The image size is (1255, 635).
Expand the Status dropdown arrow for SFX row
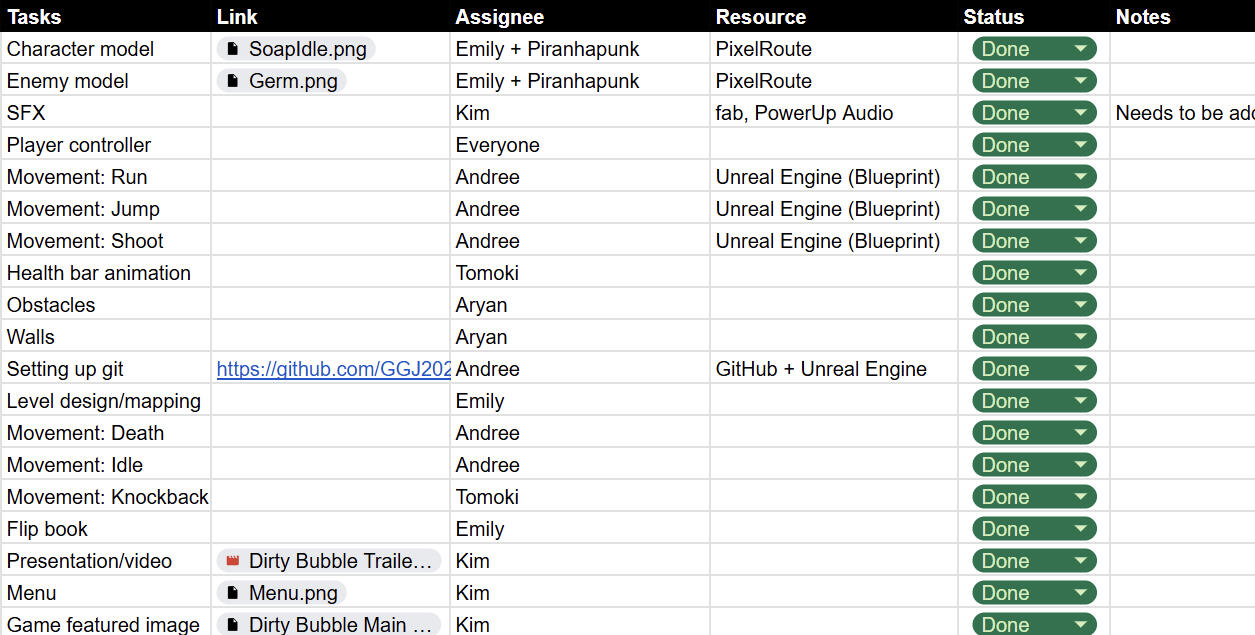[x=1080, y=113]
